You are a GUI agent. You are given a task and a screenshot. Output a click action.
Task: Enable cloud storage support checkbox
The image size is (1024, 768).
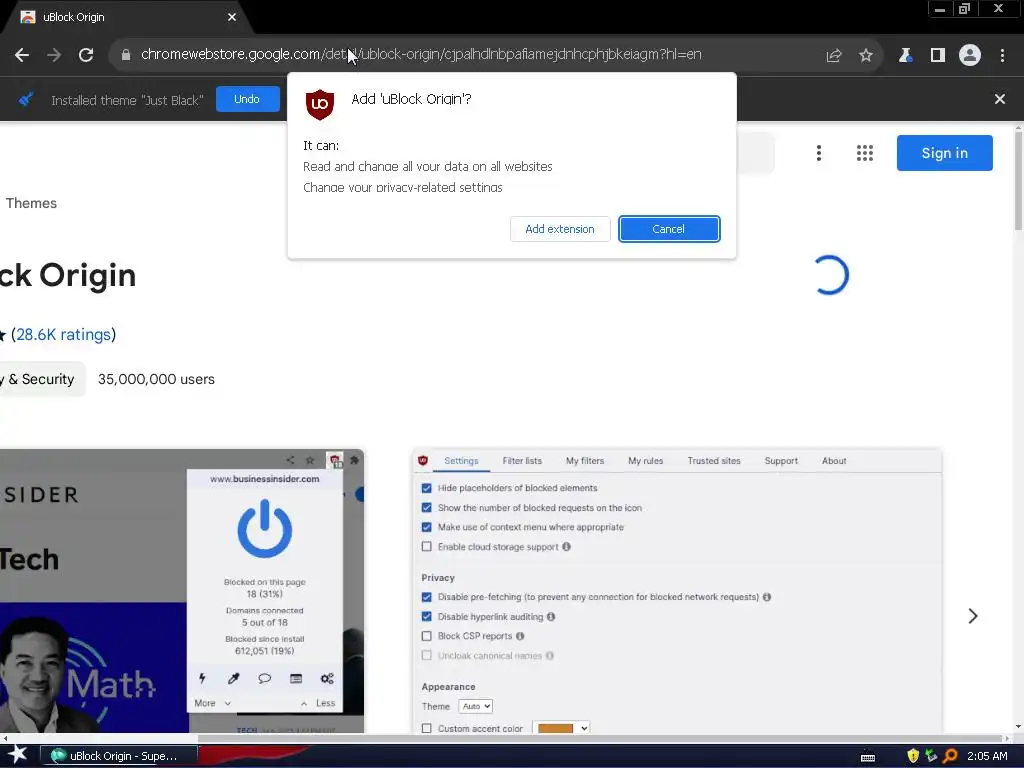click(426, 547)
